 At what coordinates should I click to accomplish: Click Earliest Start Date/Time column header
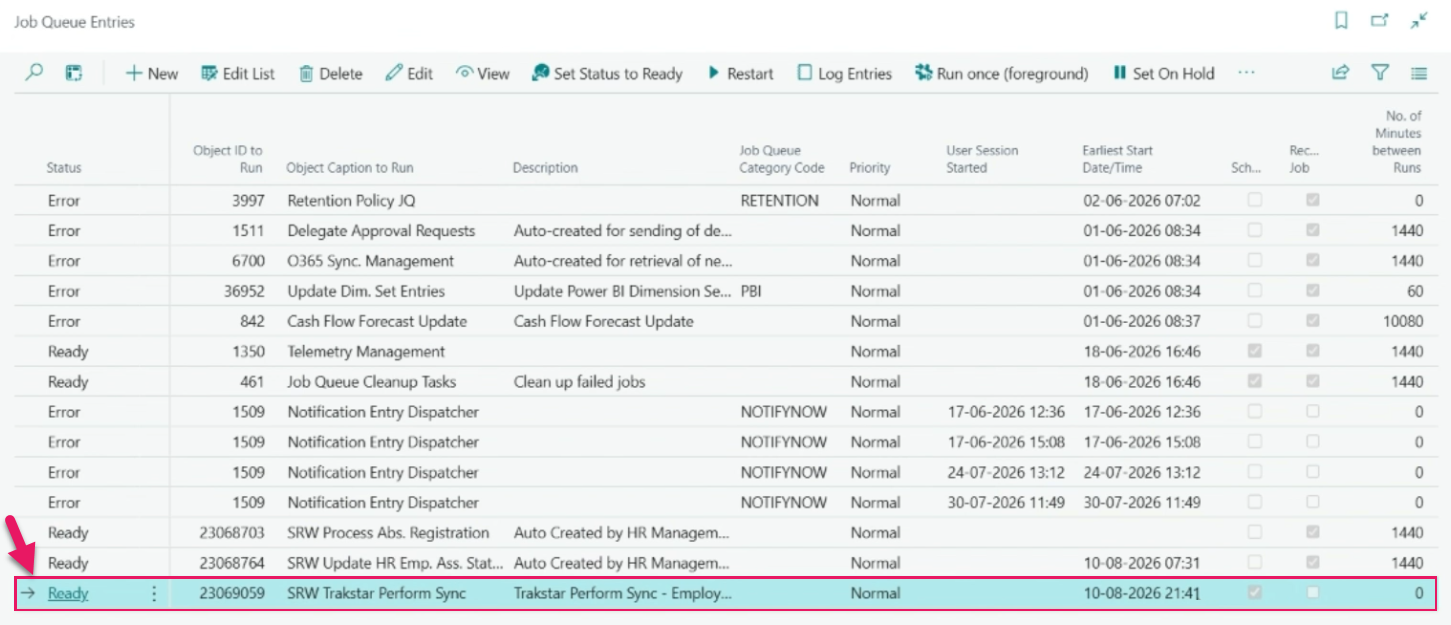pyautogui.click(x=1118, y=159)
